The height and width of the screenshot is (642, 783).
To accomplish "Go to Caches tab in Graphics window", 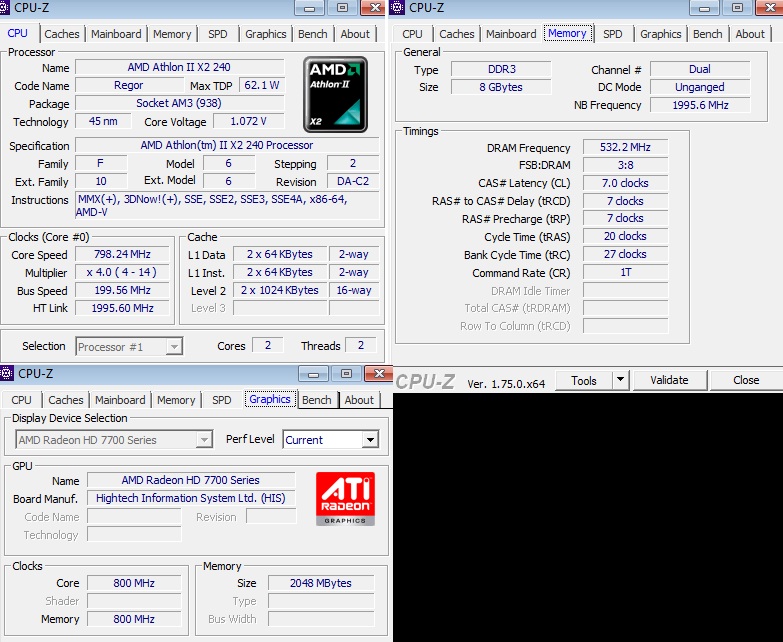I will pos(66,400).
